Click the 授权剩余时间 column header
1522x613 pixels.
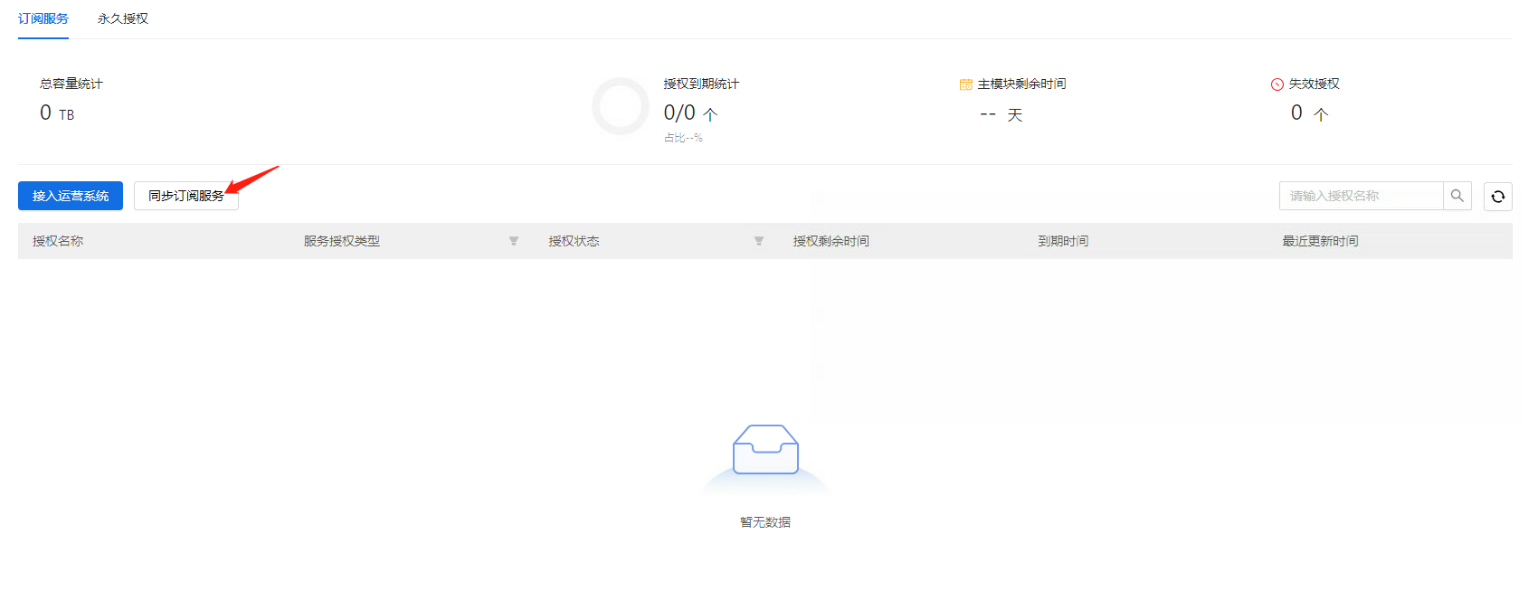tap(831, 241)
